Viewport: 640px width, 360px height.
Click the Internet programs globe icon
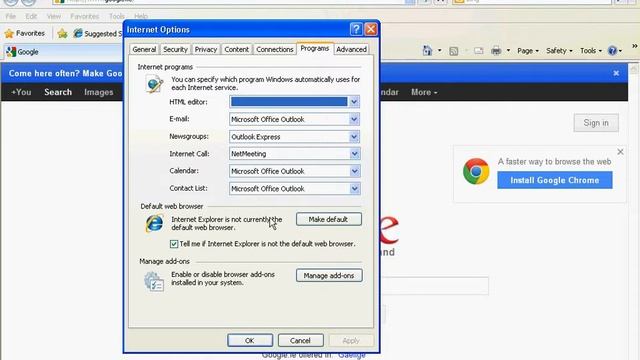point(154,84)
